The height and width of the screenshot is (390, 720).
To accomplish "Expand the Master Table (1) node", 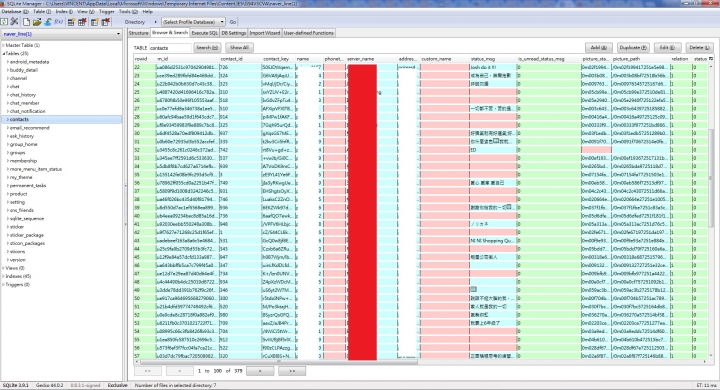I will (x=3, y=45).
